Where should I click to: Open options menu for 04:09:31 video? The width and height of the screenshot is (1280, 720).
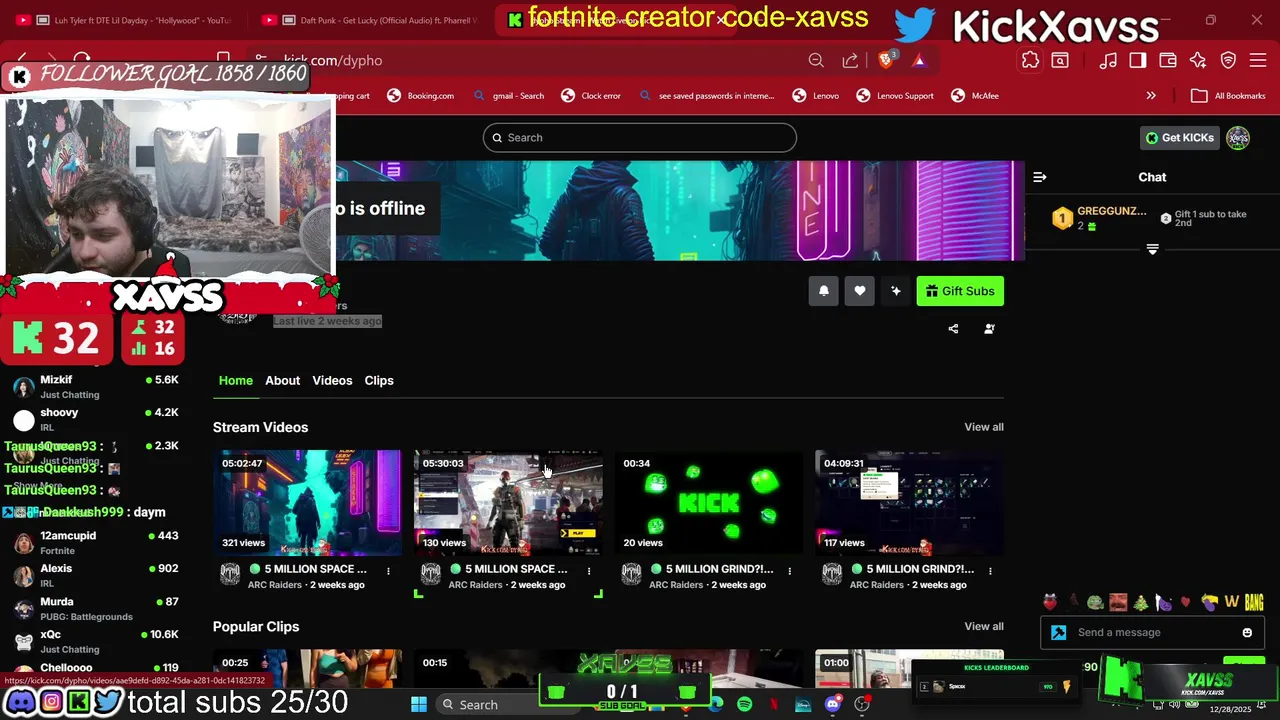point(990,571)
